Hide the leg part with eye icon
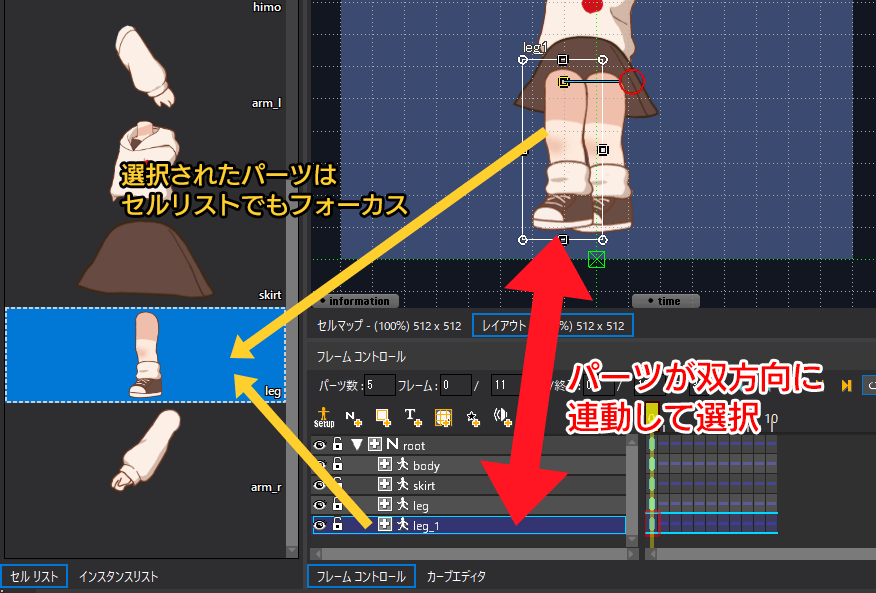Image resolution: width=876 pixels, height=593 pixels. tap(320, 505)
